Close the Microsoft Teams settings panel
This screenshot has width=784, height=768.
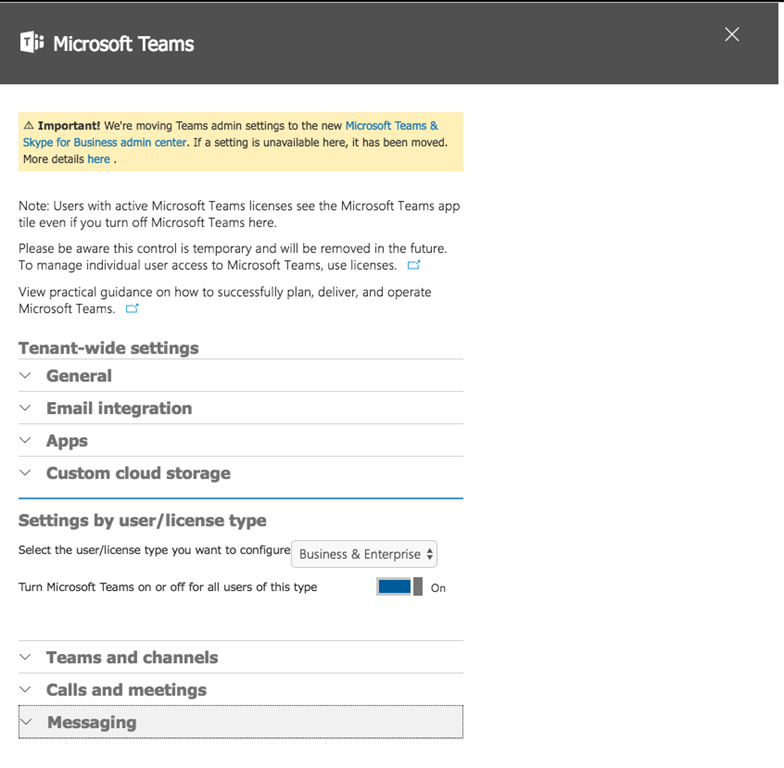pos(732,34)
